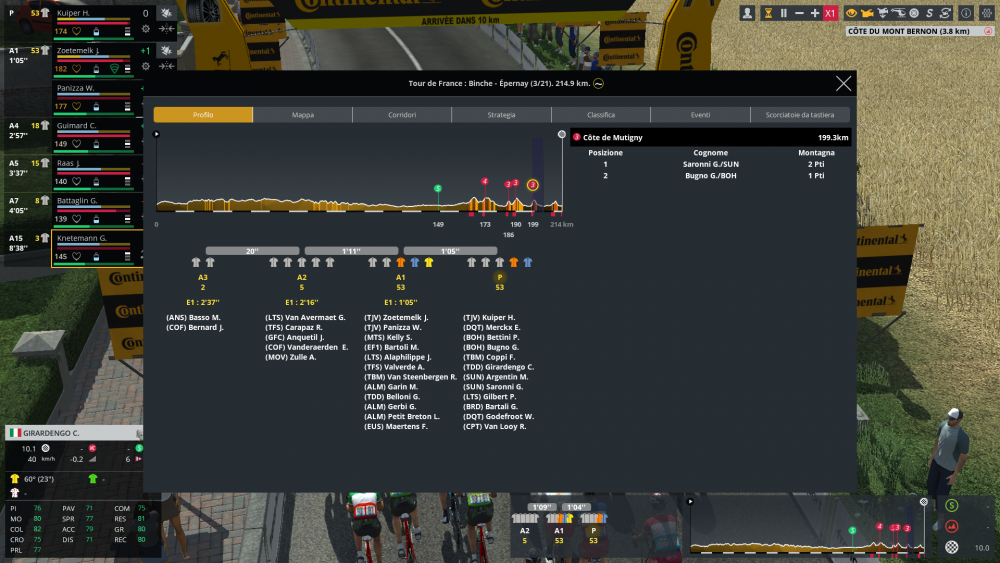Click Saroni G./SUN in climb results
Screen dimensions: 1000x563
coord(710,164)
